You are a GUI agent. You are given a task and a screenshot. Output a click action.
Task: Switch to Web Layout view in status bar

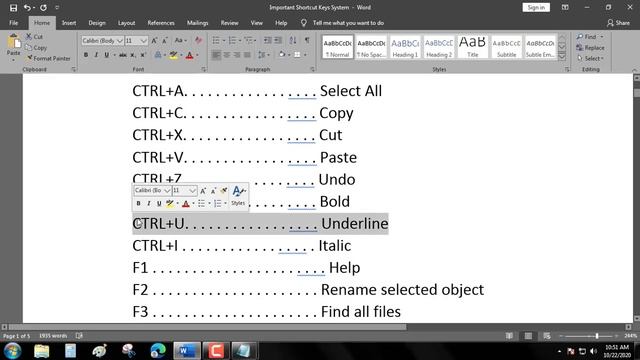pos(547,336)
